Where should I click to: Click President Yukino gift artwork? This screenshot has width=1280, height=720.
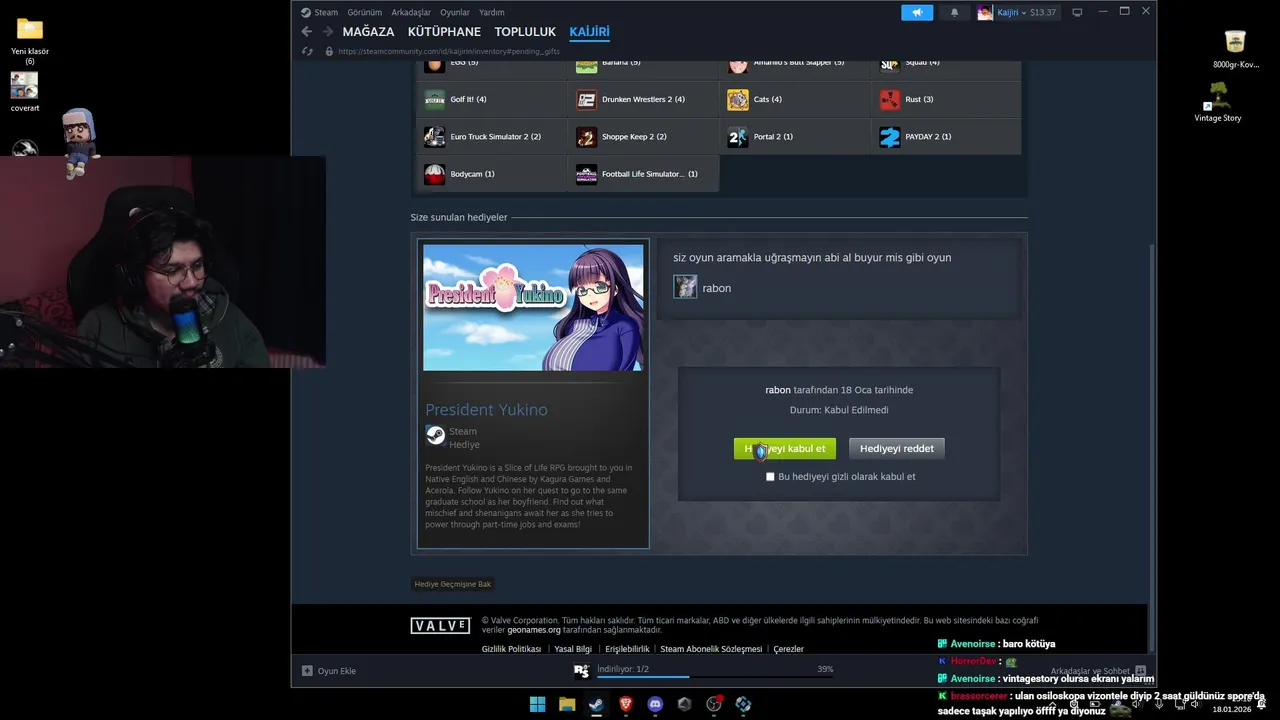point(533,307)
